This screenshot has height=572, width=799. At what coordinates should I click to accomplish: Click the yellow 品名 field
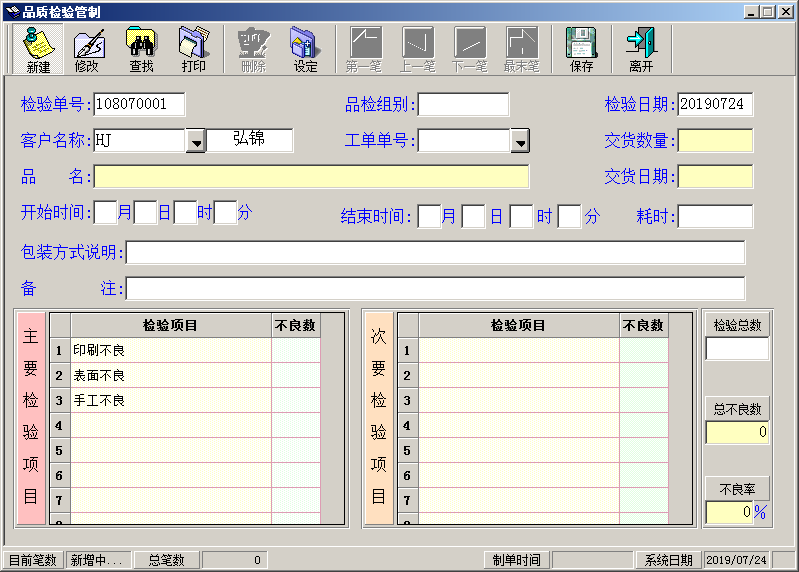[311, 177]
